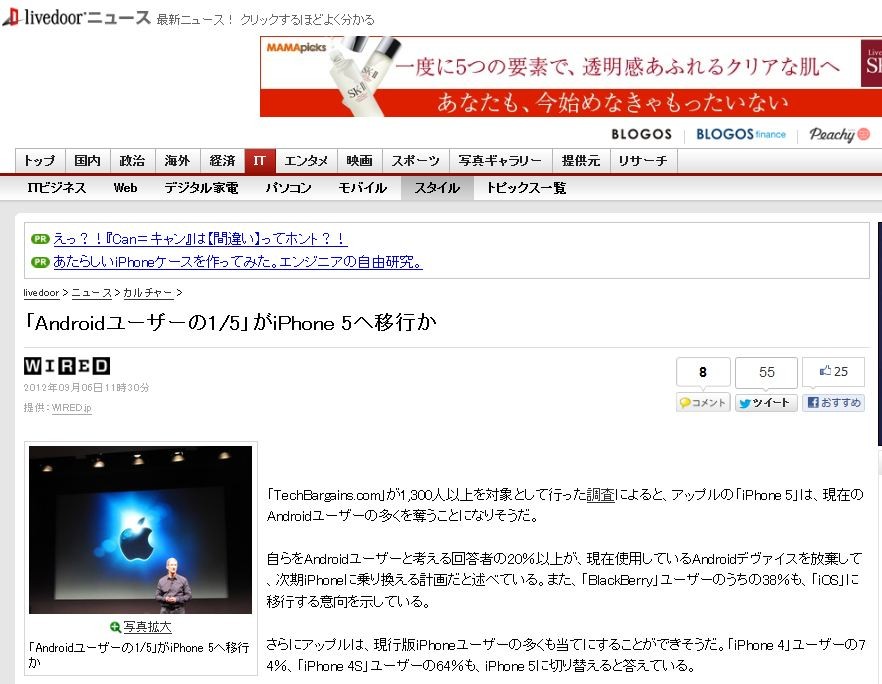Select the 海外 tab
The image size is (882, 684).
click(x=178, y=161)
